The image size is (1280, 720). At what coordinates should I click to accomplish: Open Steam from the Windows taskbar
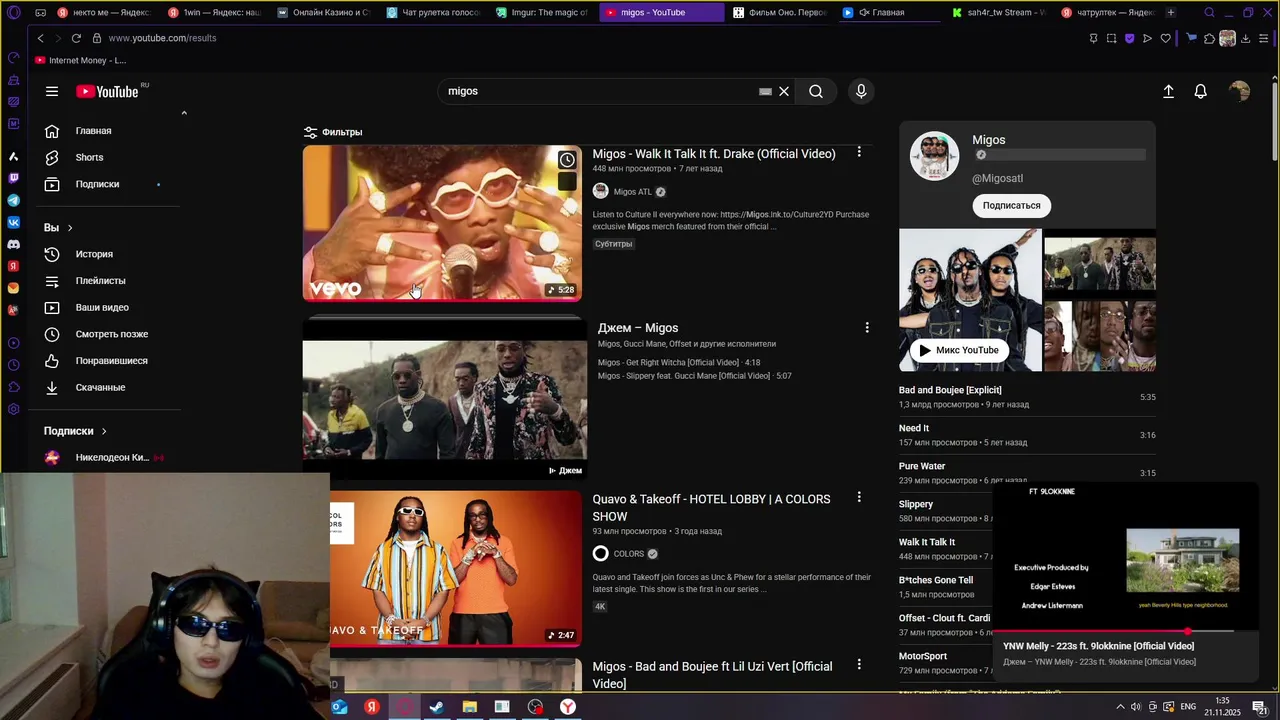coord(437,707)
